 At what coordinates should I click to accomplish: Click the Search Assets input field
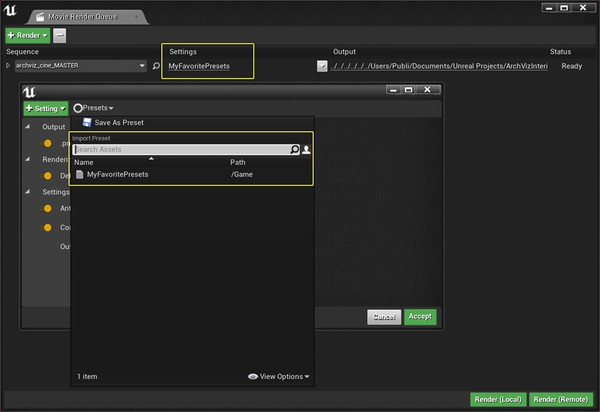click(x=182, y=150)
